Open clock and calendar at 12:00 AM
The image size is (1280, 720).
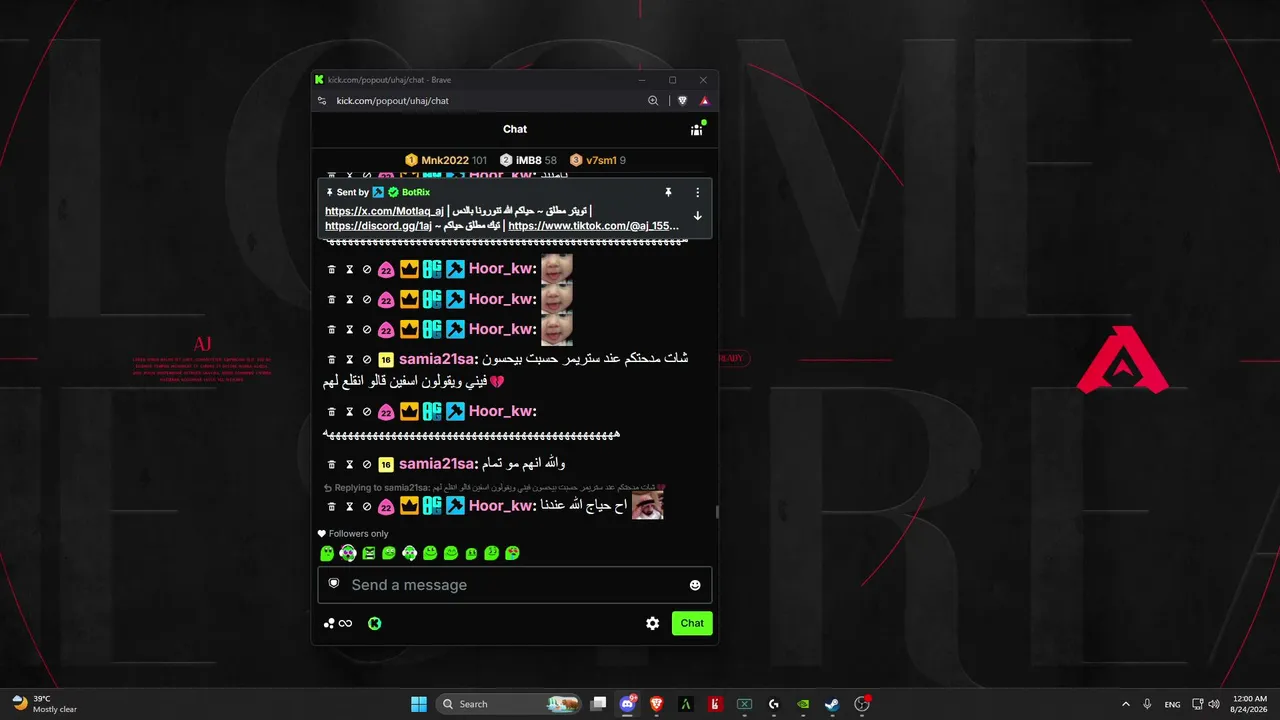[1250, 704]
